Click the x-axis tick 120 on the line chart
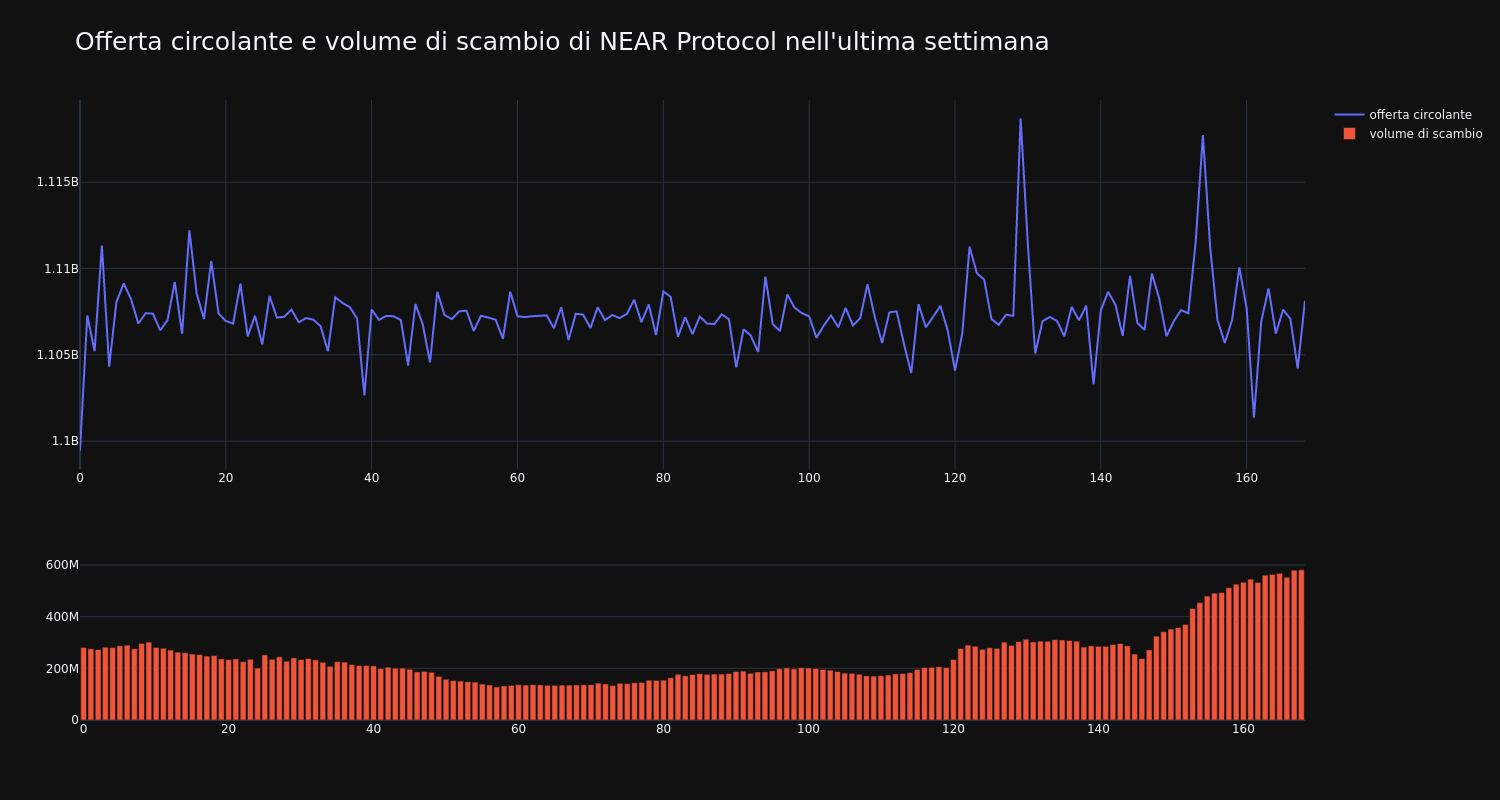This screenshot has width=1500, height=800. click(955, 478)
